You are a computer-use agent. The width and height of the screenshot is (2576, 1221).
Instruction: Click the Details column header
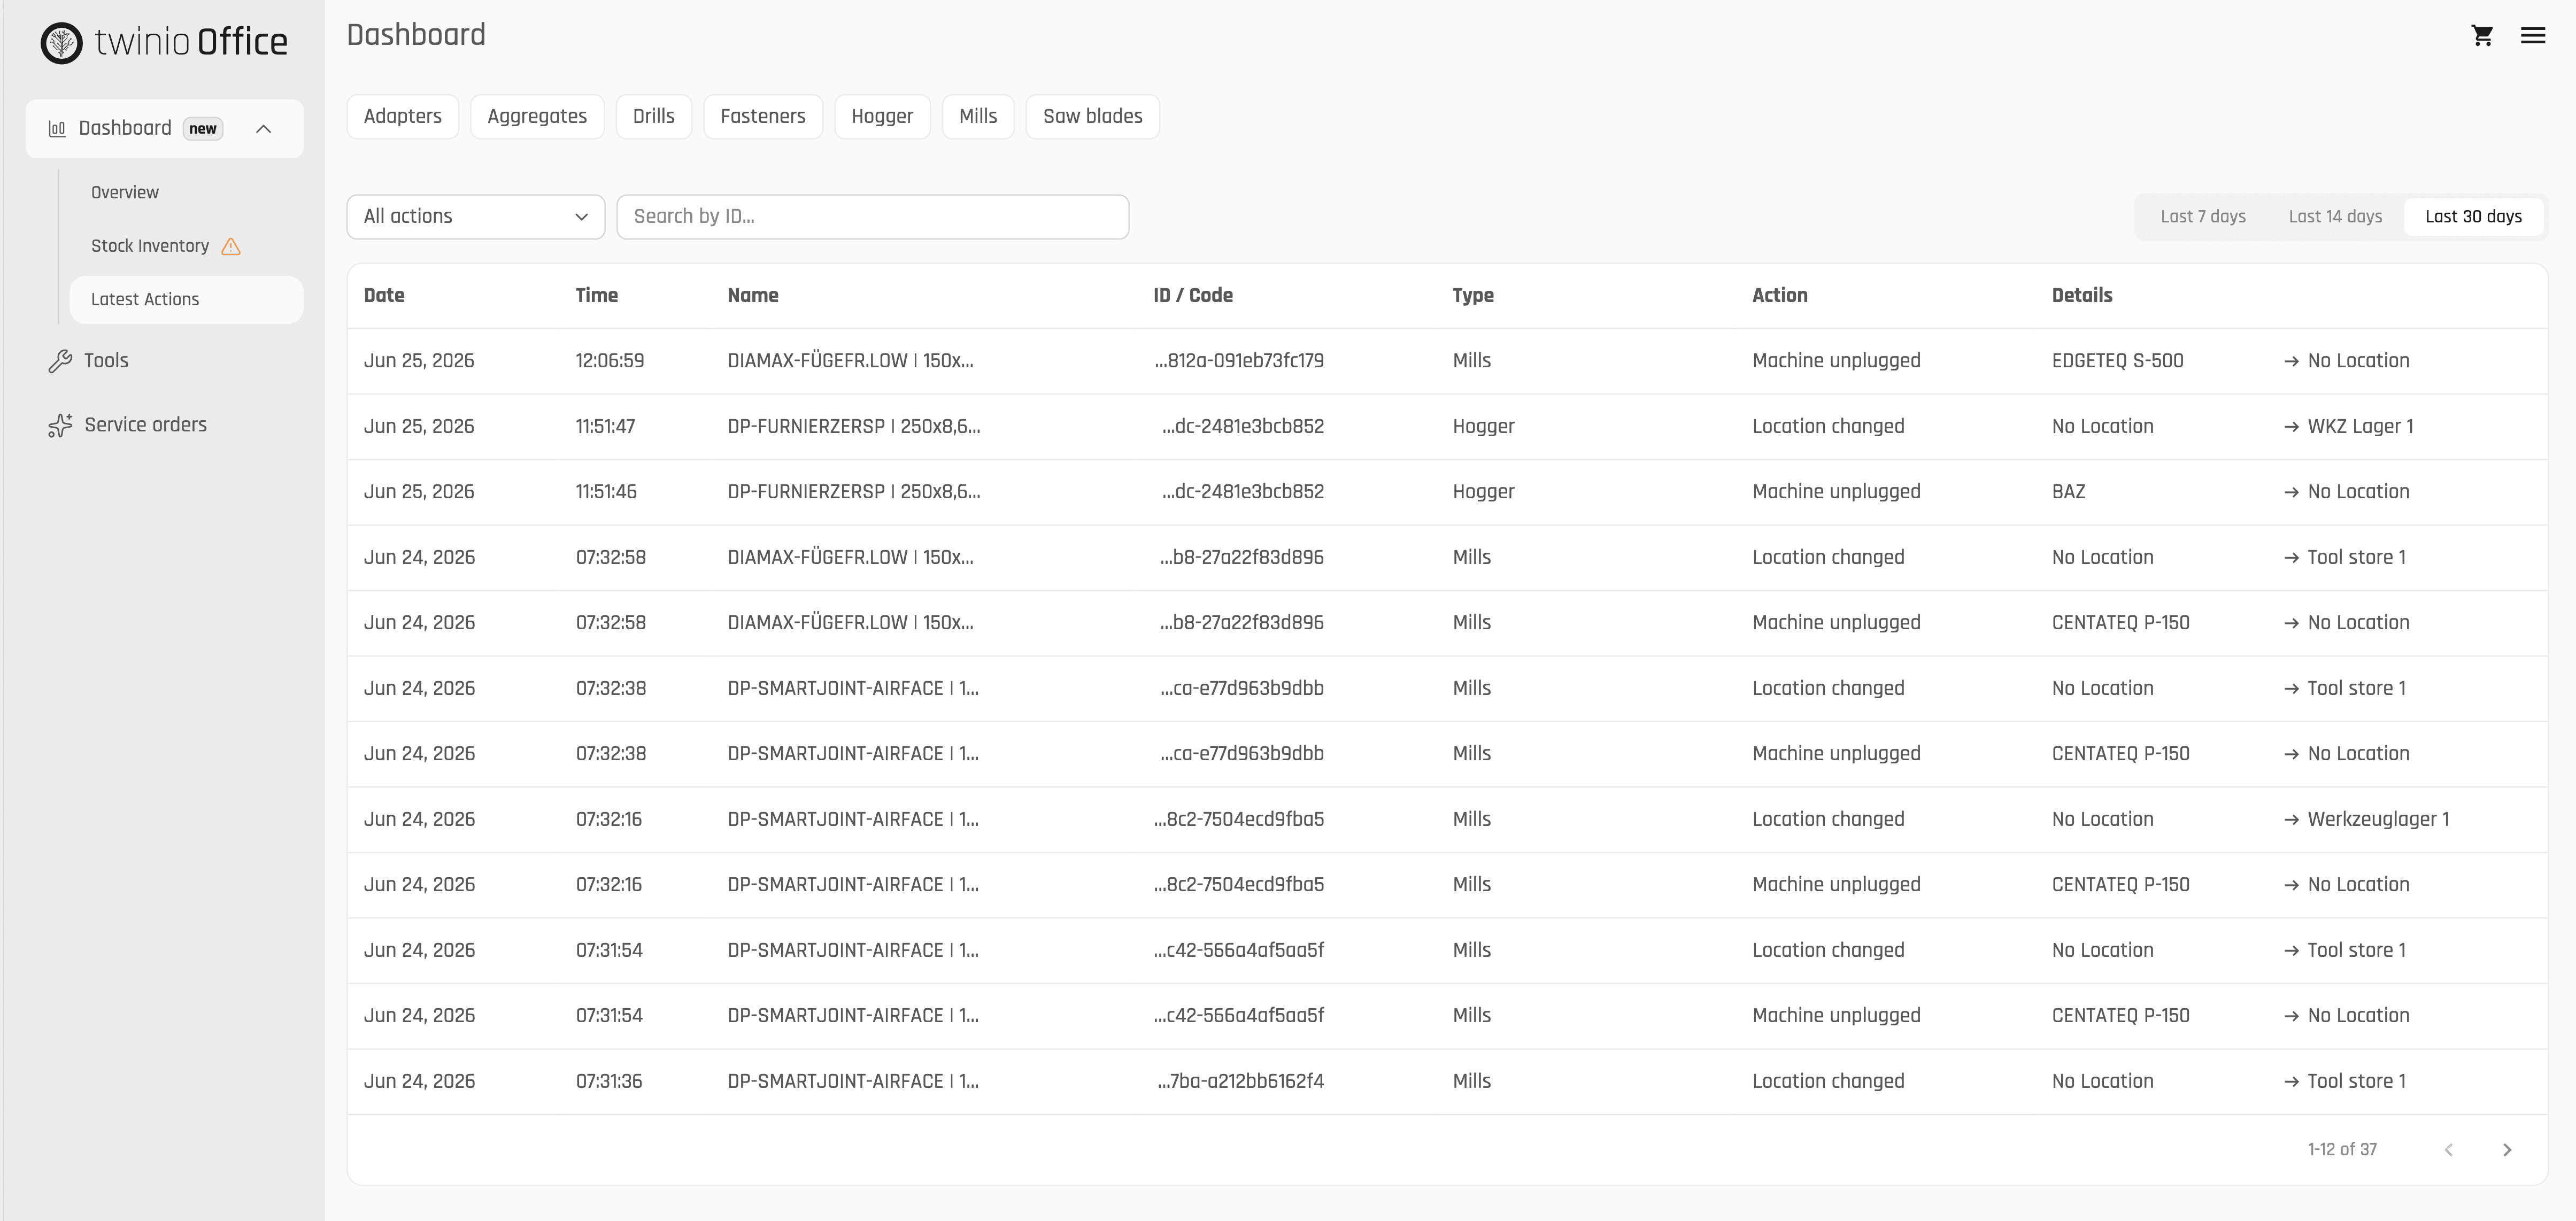2082,296
